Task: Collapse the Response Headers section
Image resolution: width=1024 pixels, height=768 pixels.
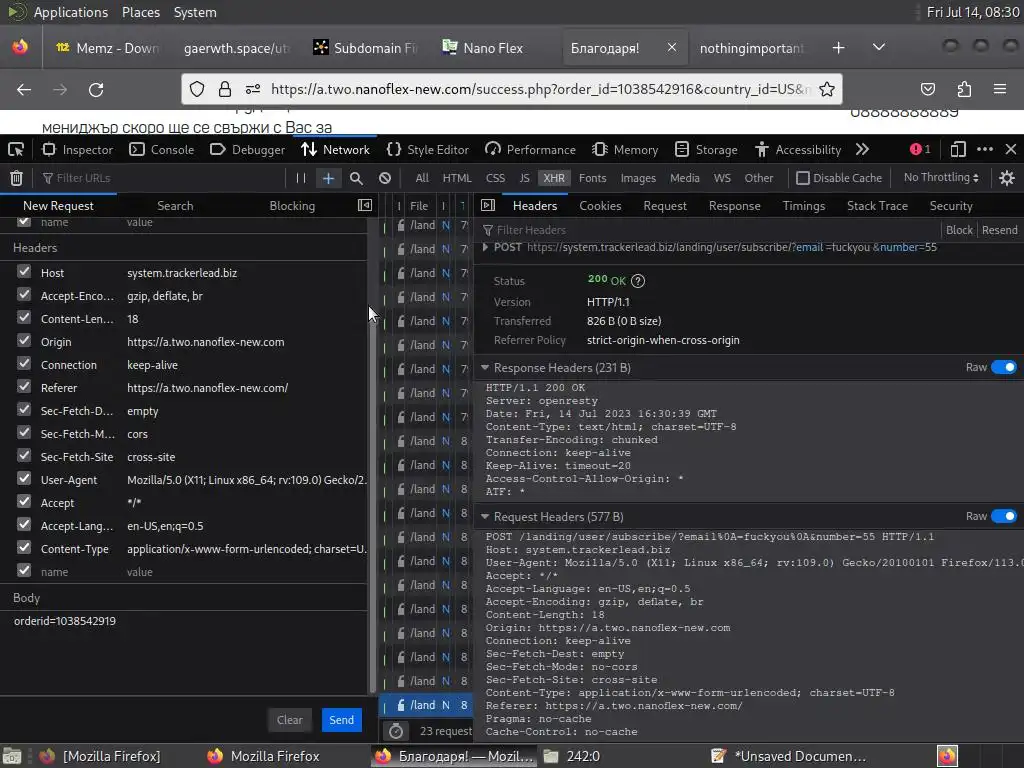Action: click(x=485, y=368)
